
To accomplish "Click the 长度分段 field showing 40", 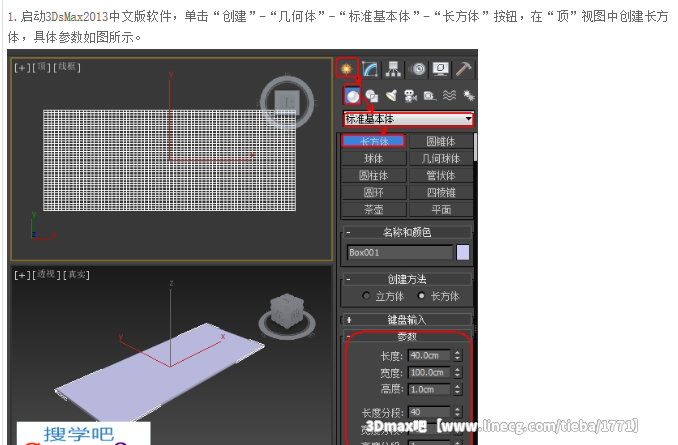I will pyautogui.click(x=429, y=412).
